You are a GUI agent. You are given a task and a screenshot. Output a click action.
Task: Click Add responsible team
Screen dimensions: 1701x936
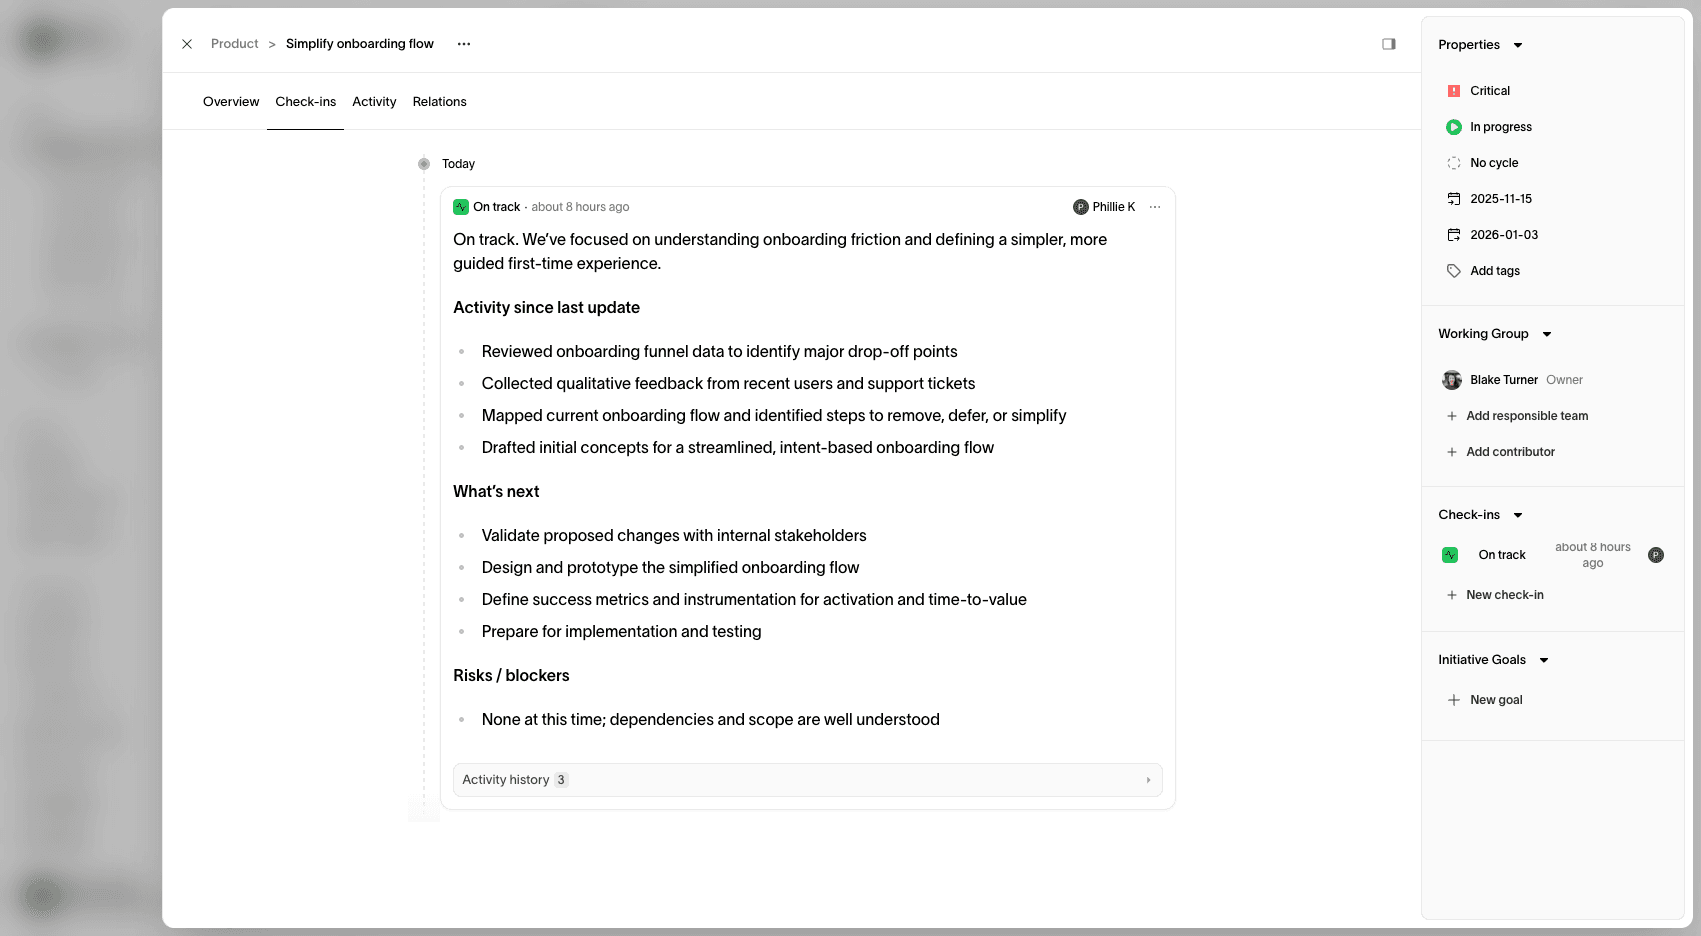click(1526, 416)
